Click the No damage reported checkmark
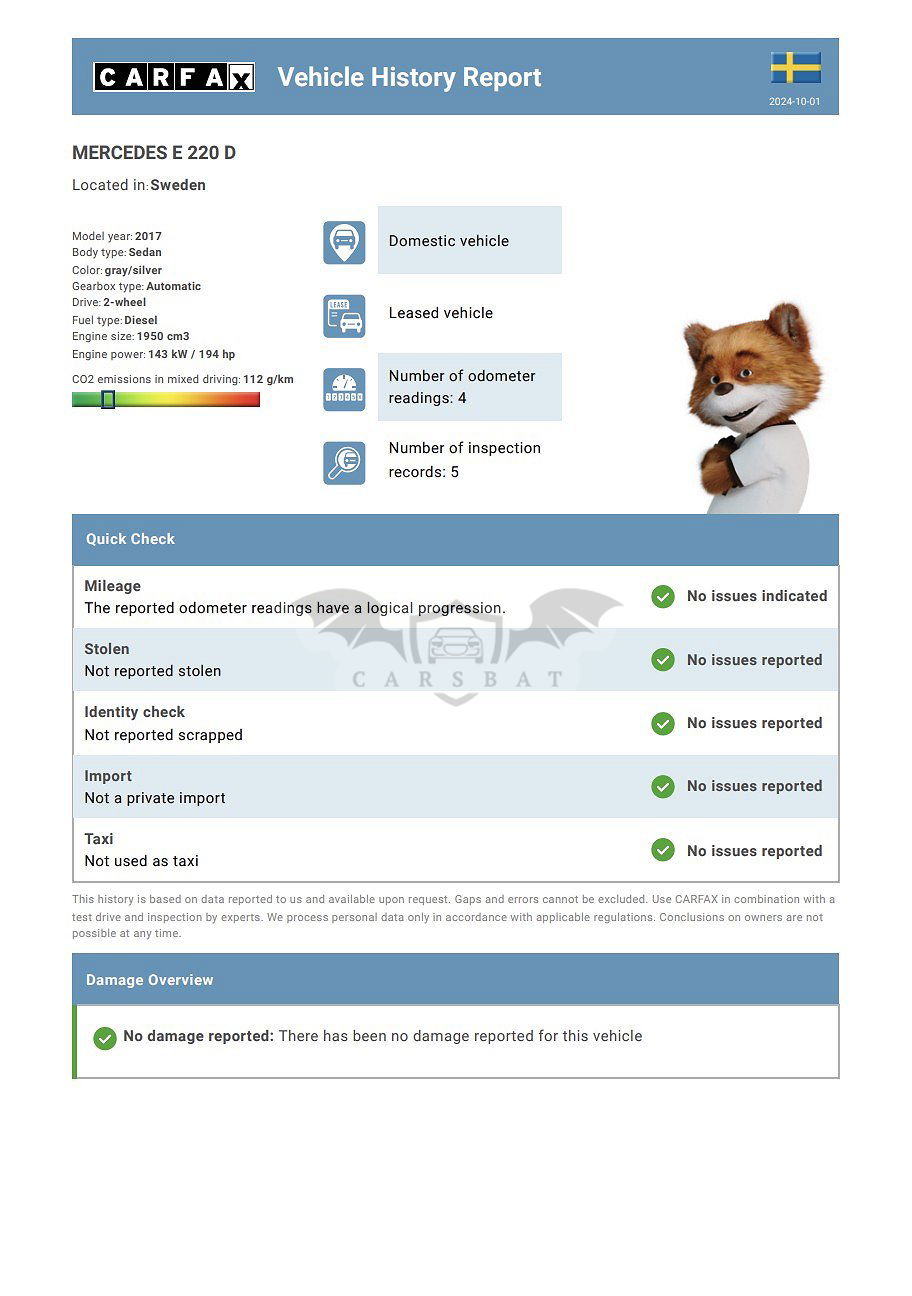The height and width of the screenshot is (1296, 912). 105,1038
